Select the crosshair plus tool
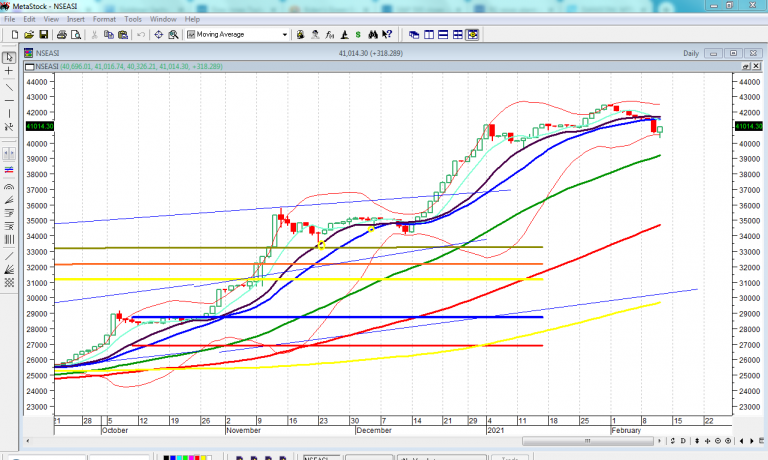This screenshot has height=460, width=768. tap(9, 71)
